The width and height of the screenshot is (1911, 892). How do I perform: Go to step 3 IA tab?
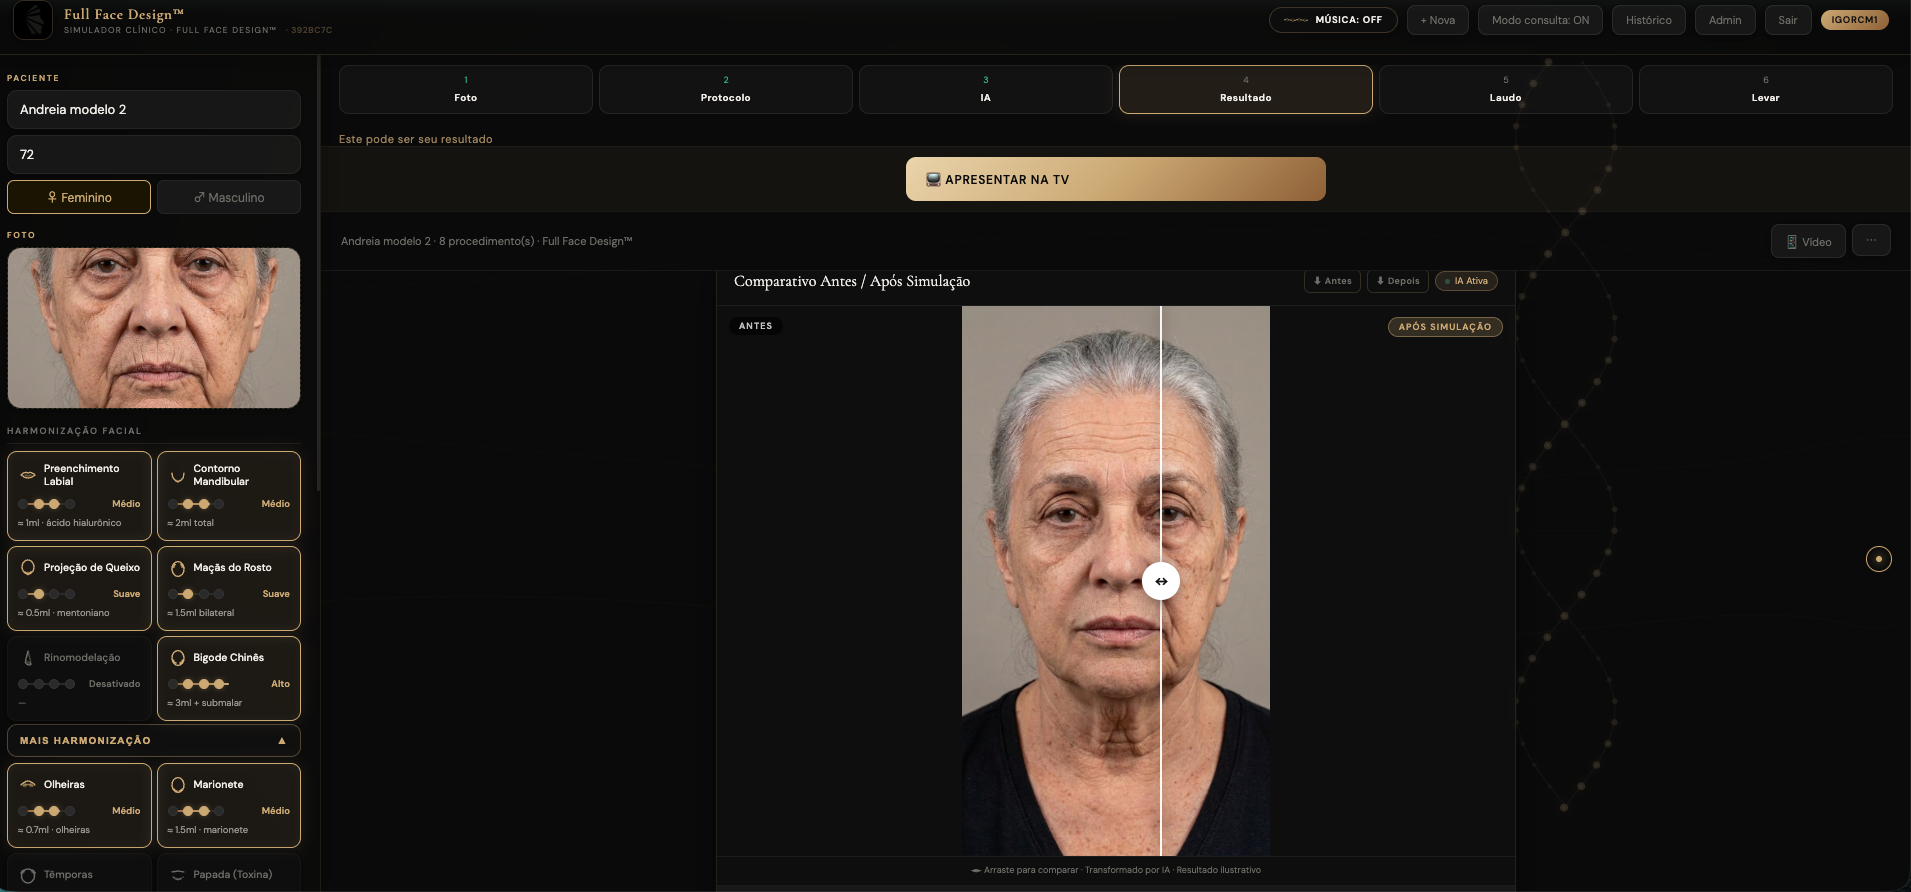[985, 89]
